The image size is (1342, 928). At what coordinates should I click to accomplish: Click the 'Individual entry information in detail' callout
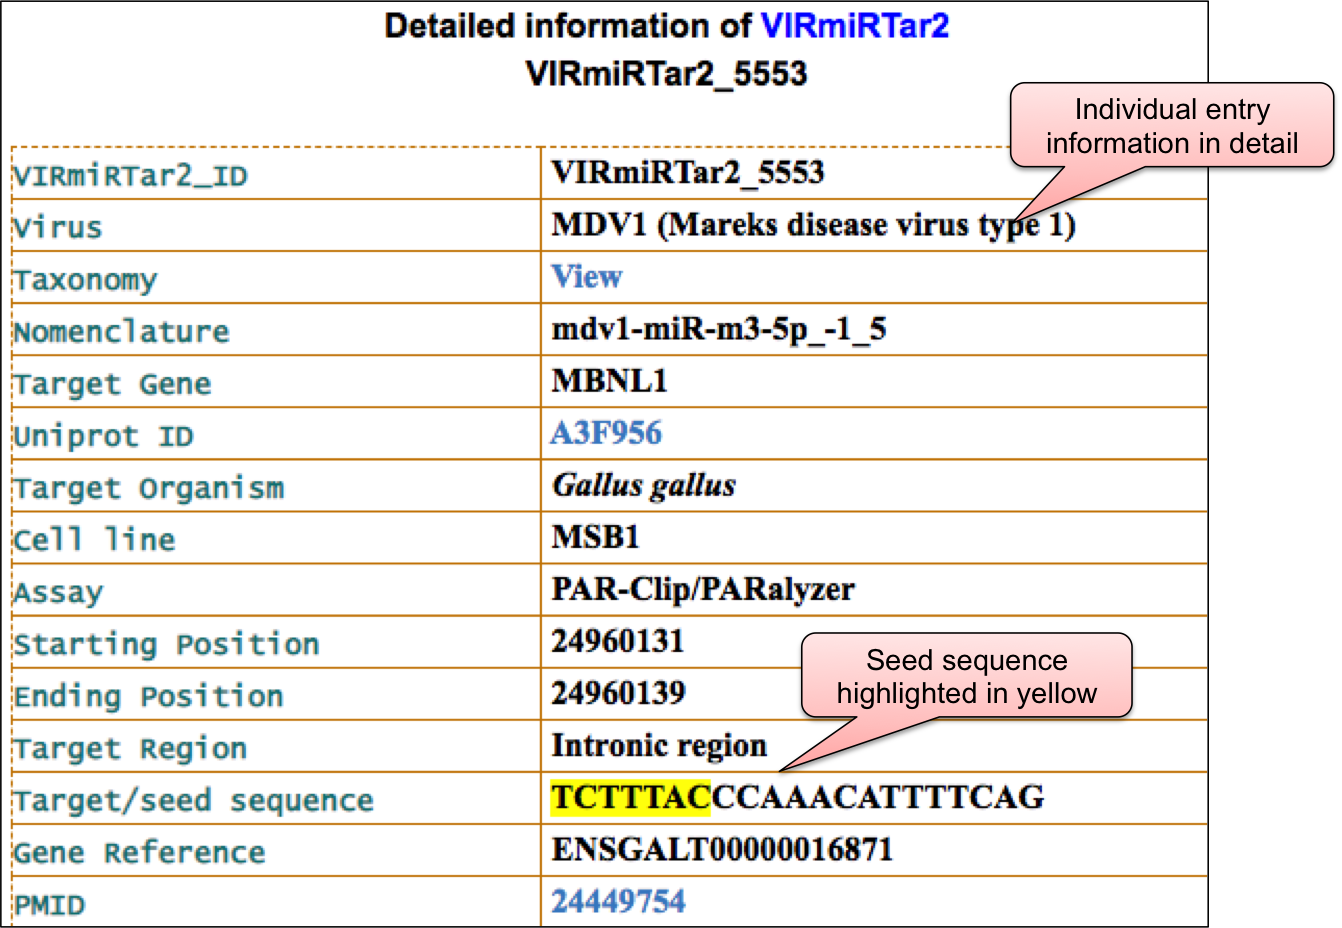click(x=1171, y=126)
